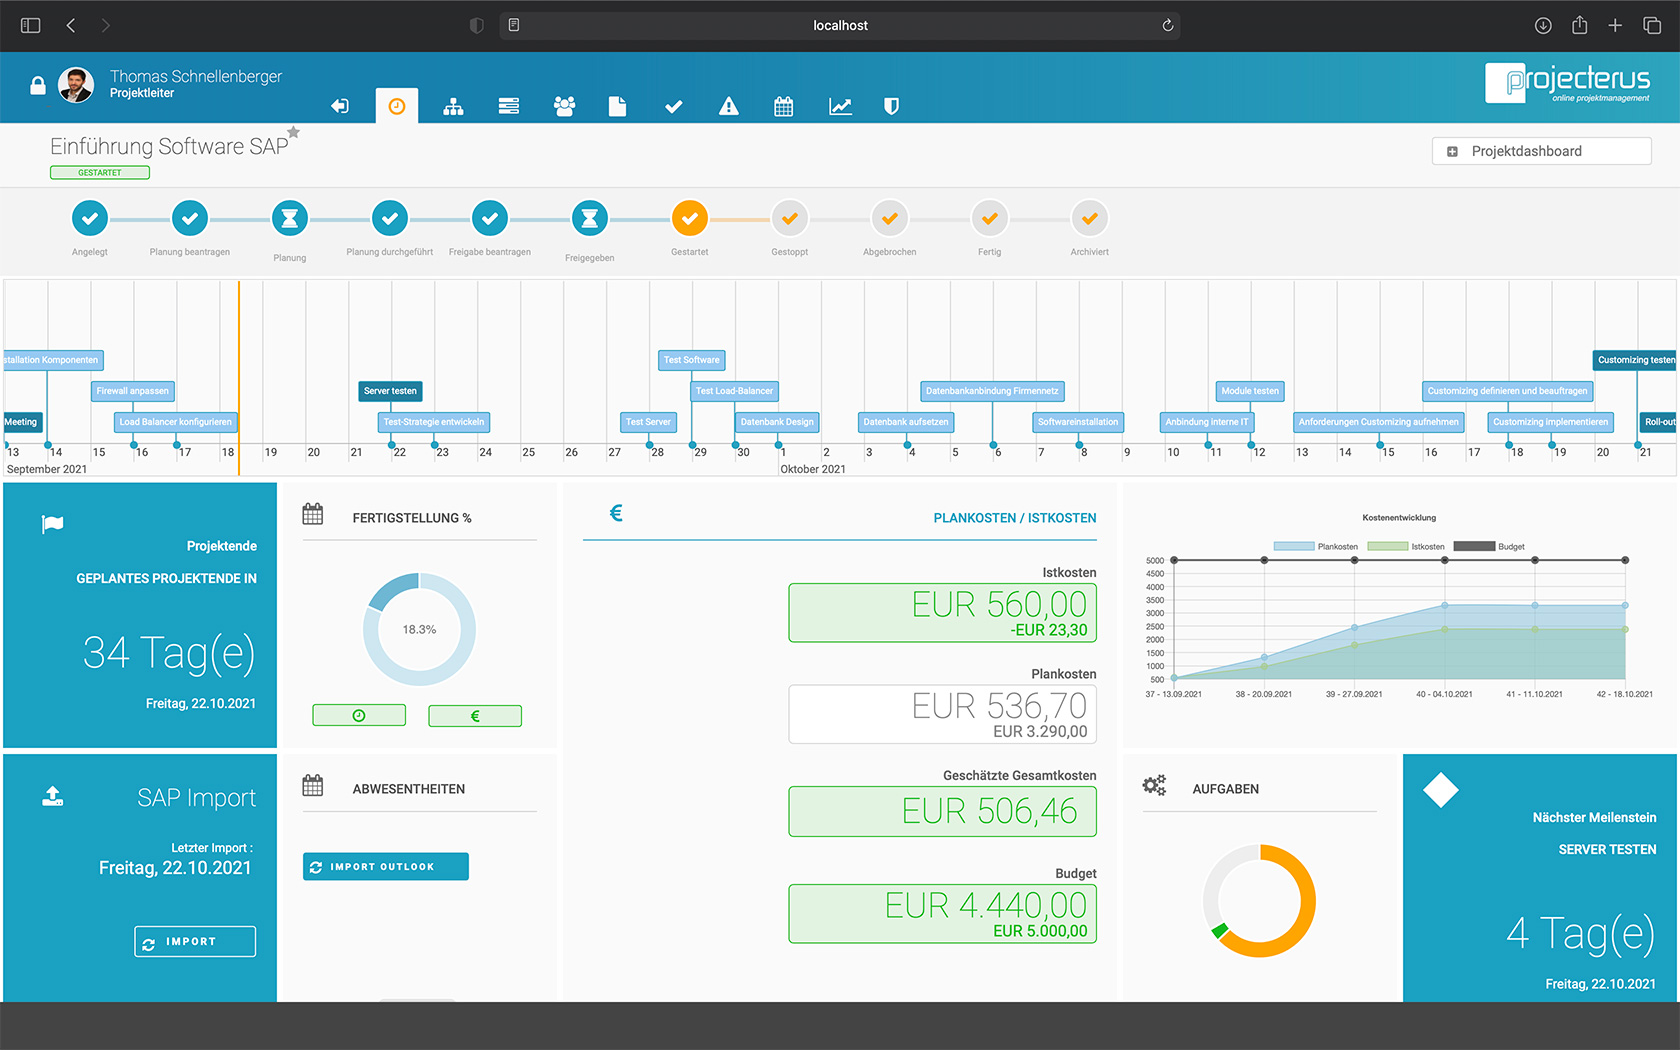Open the calendar icon in top navigation
Viewport: 1680px width, 1050px height.
(783, 106)
